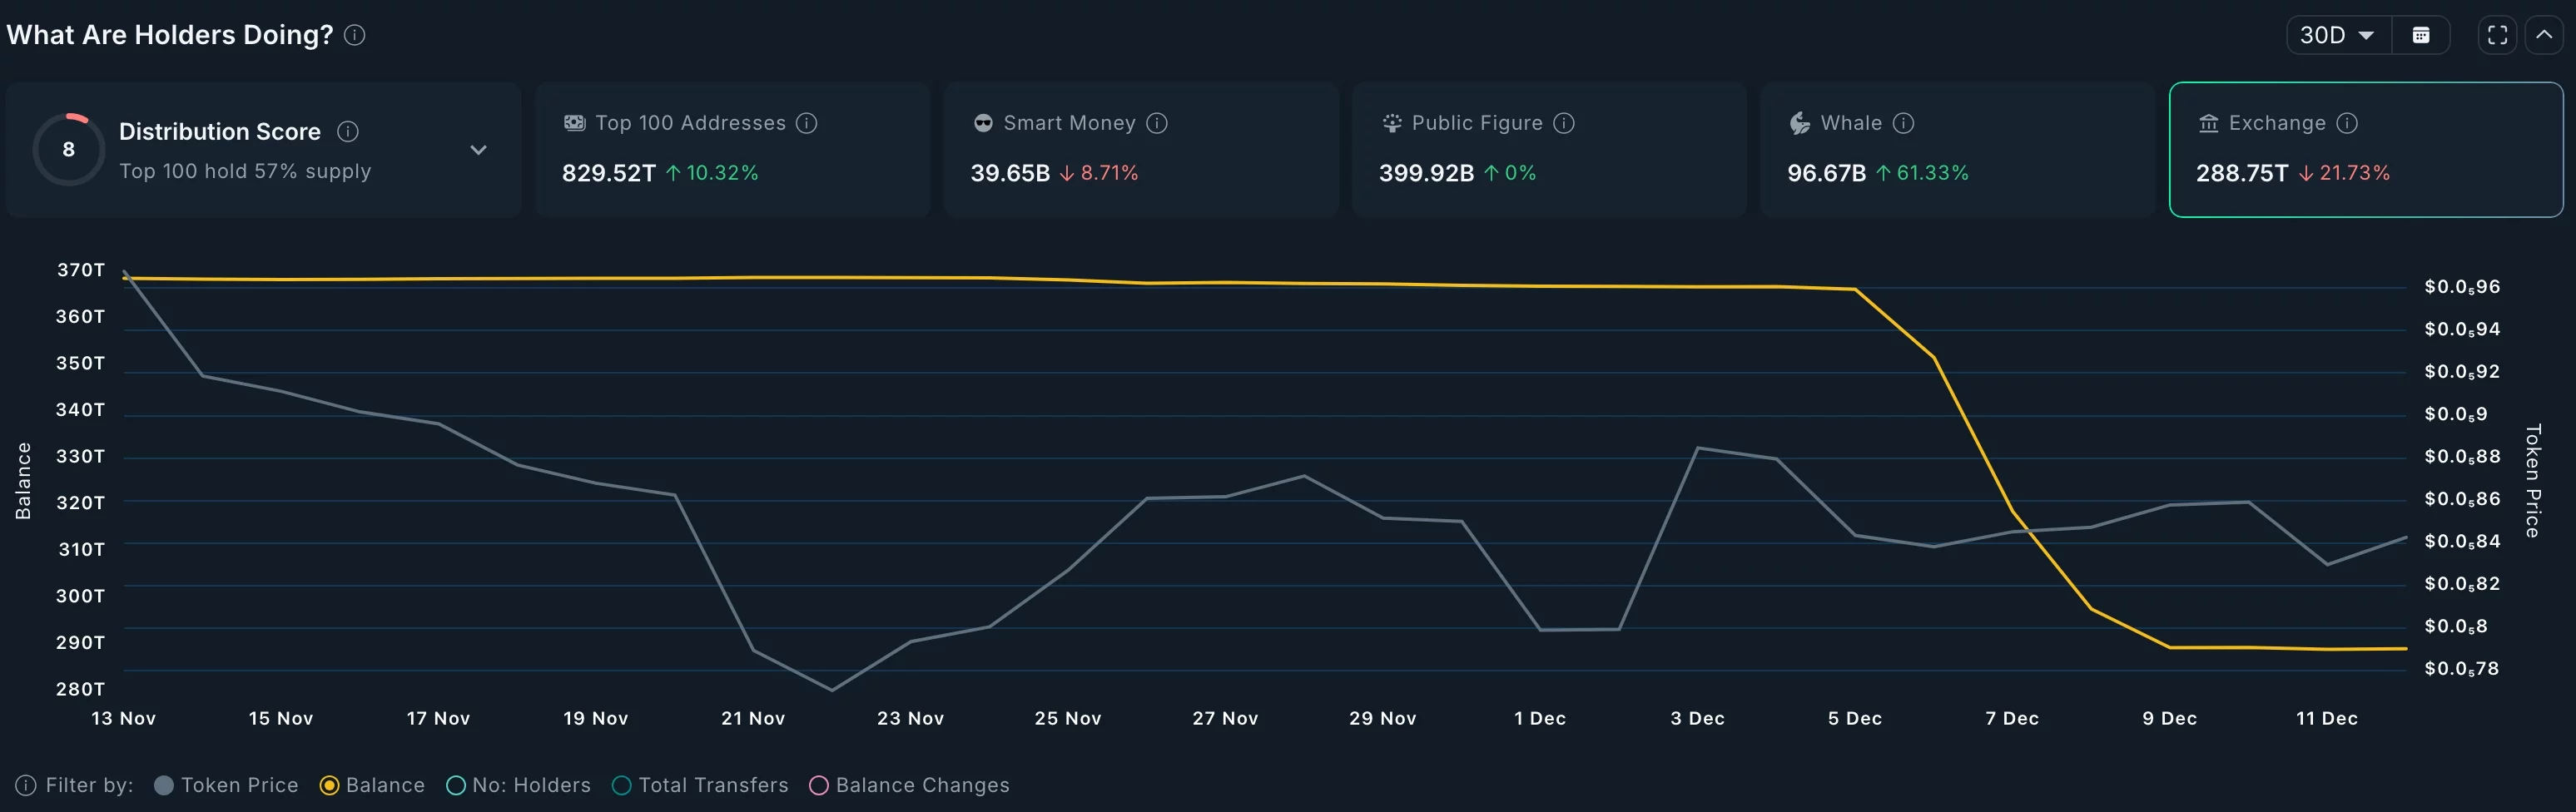Click the Balance Changes color circle
Screen dimensions: 2576x812
(x=819, y=785)
